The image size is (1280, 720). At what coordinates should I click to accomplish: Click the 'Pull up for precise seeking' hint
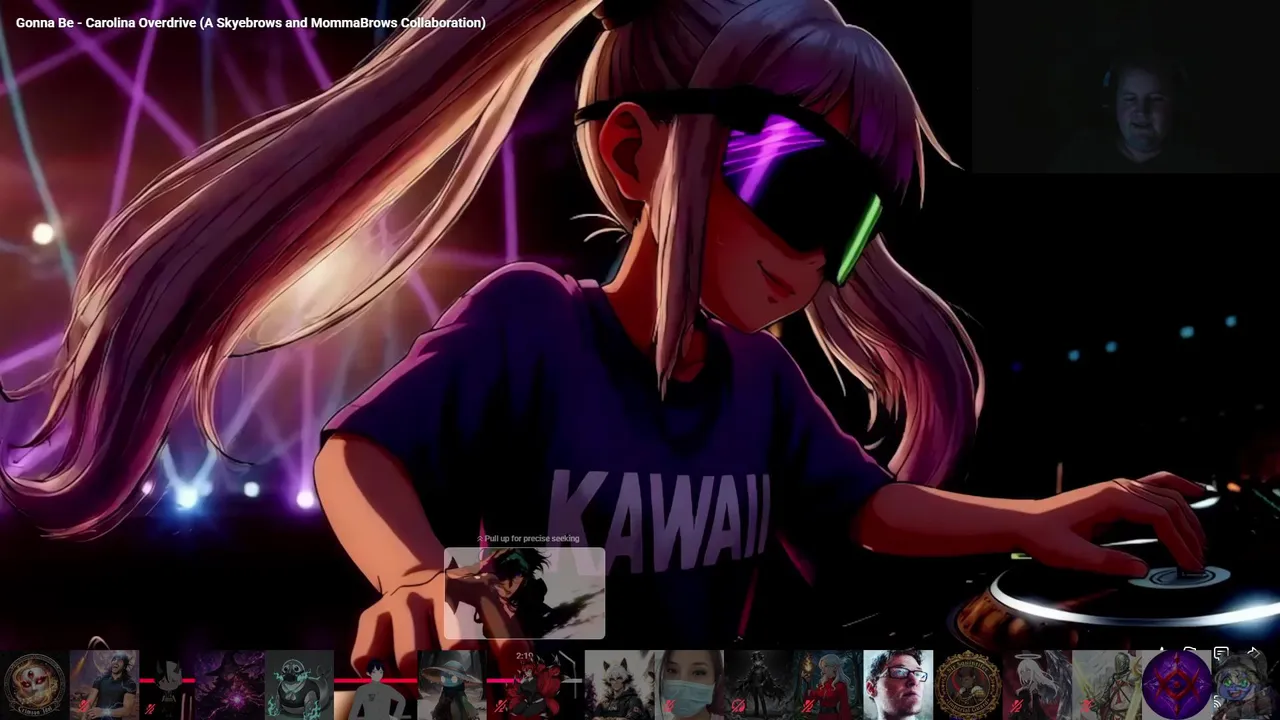coord(528,539)
